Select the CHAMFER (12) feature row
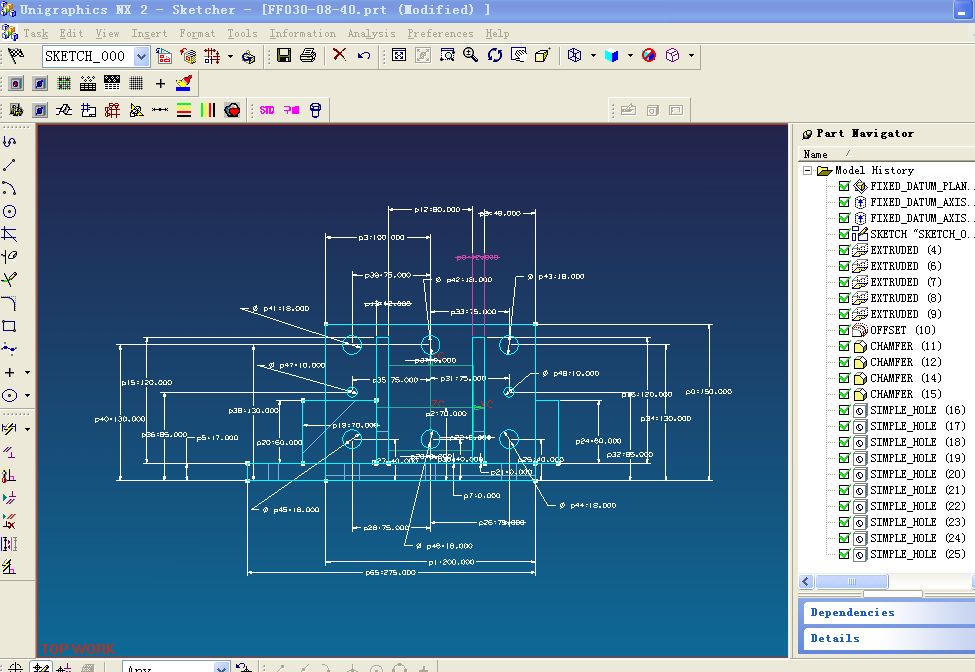Viewport: 975px width, 672px height. pos(896,362)
